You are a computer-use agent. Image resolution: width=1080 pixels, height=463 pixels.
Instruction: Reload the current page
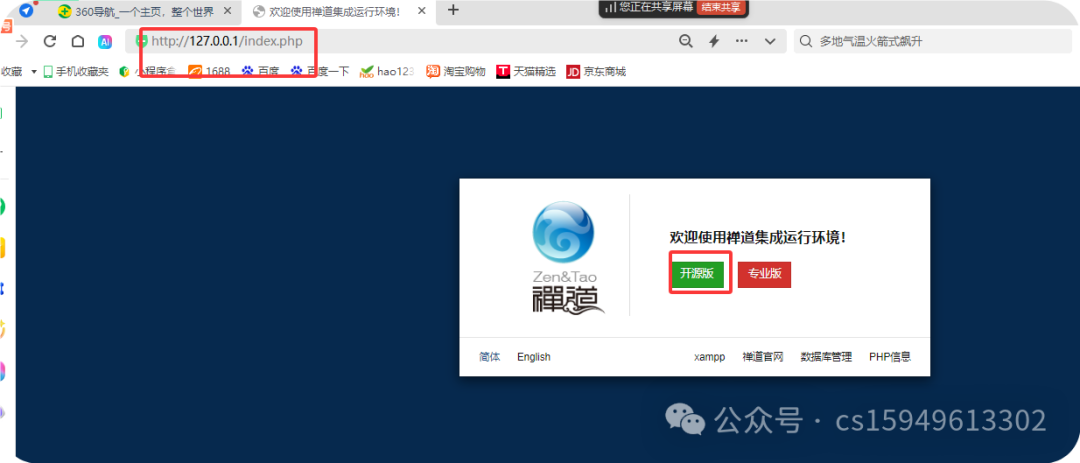(x=50, y=41)
